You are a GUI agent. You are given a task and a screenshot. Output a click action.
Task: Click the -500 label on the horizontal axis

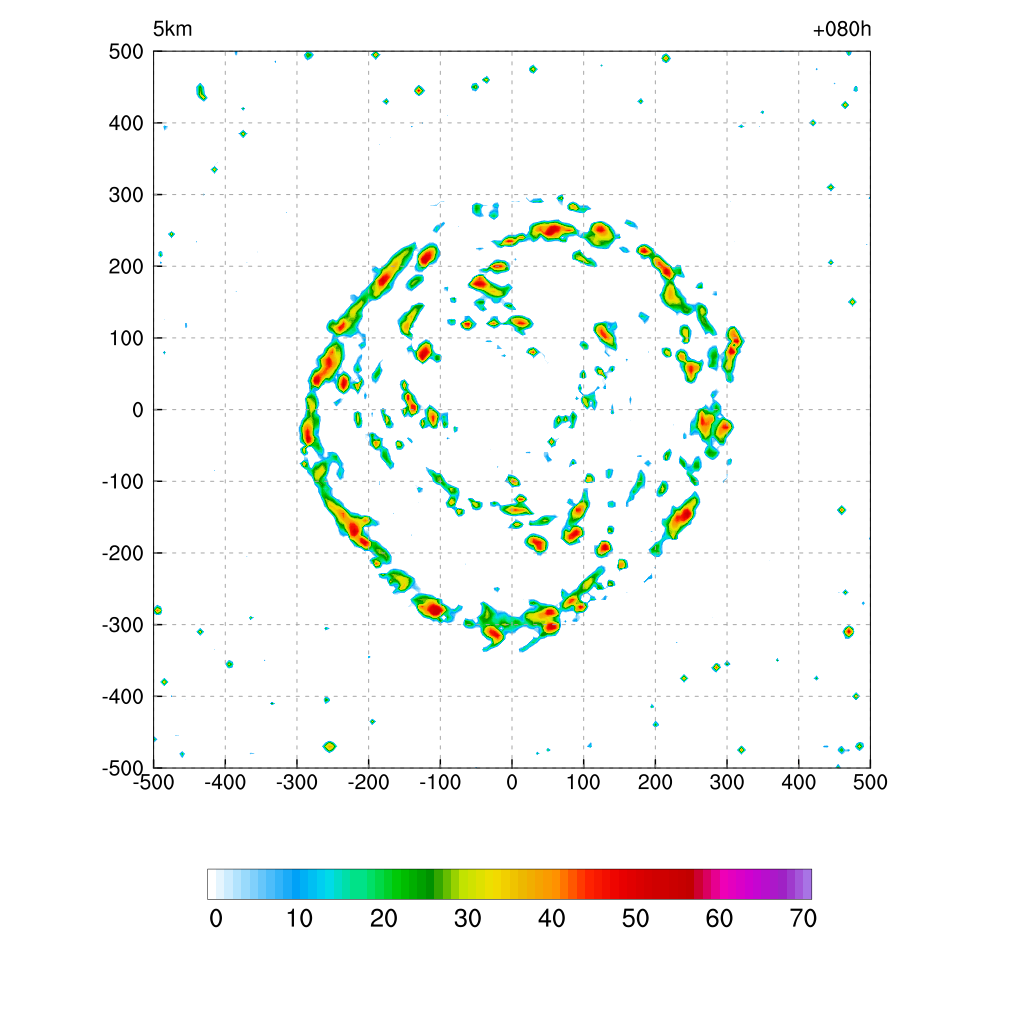tap(153, 782)
